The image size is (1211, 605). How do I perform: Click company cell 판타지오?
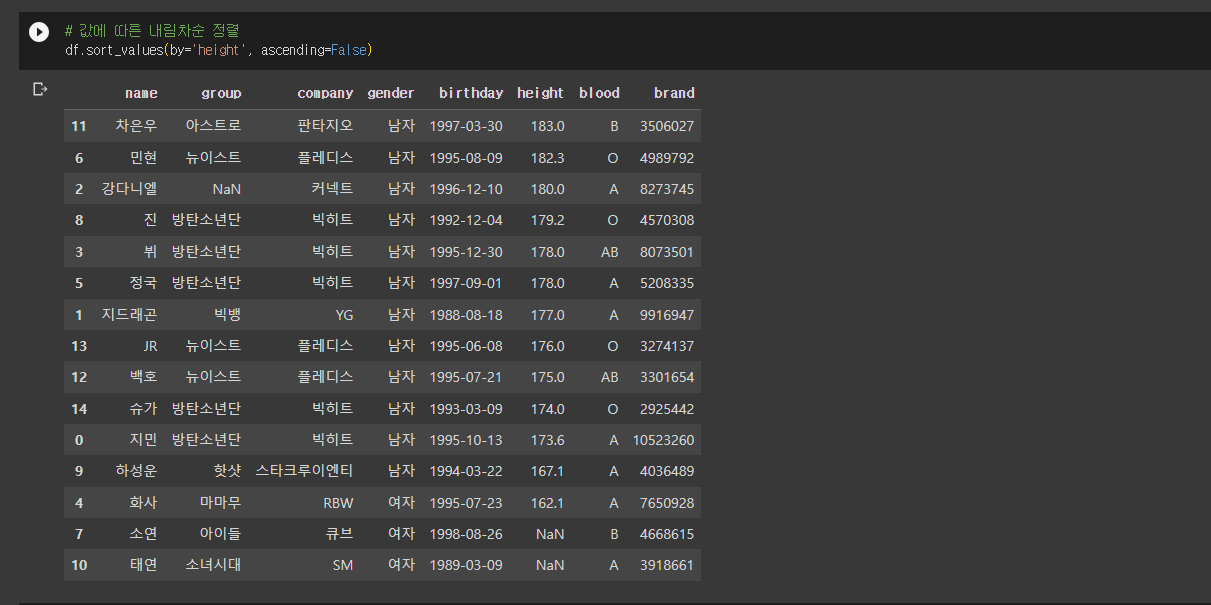[325, 126]
